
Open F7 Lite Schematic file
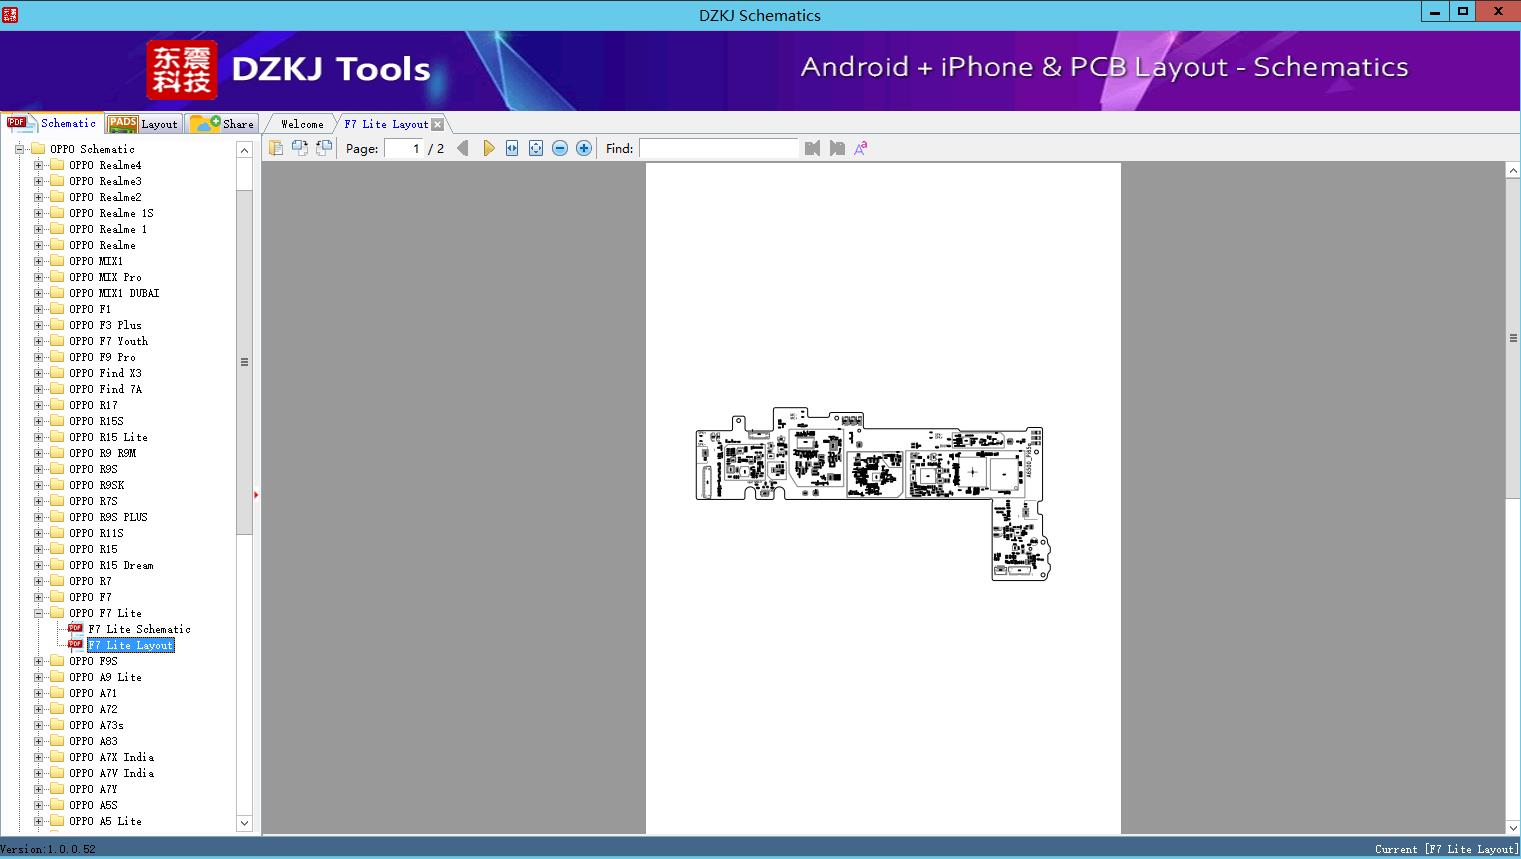[139, 629]
